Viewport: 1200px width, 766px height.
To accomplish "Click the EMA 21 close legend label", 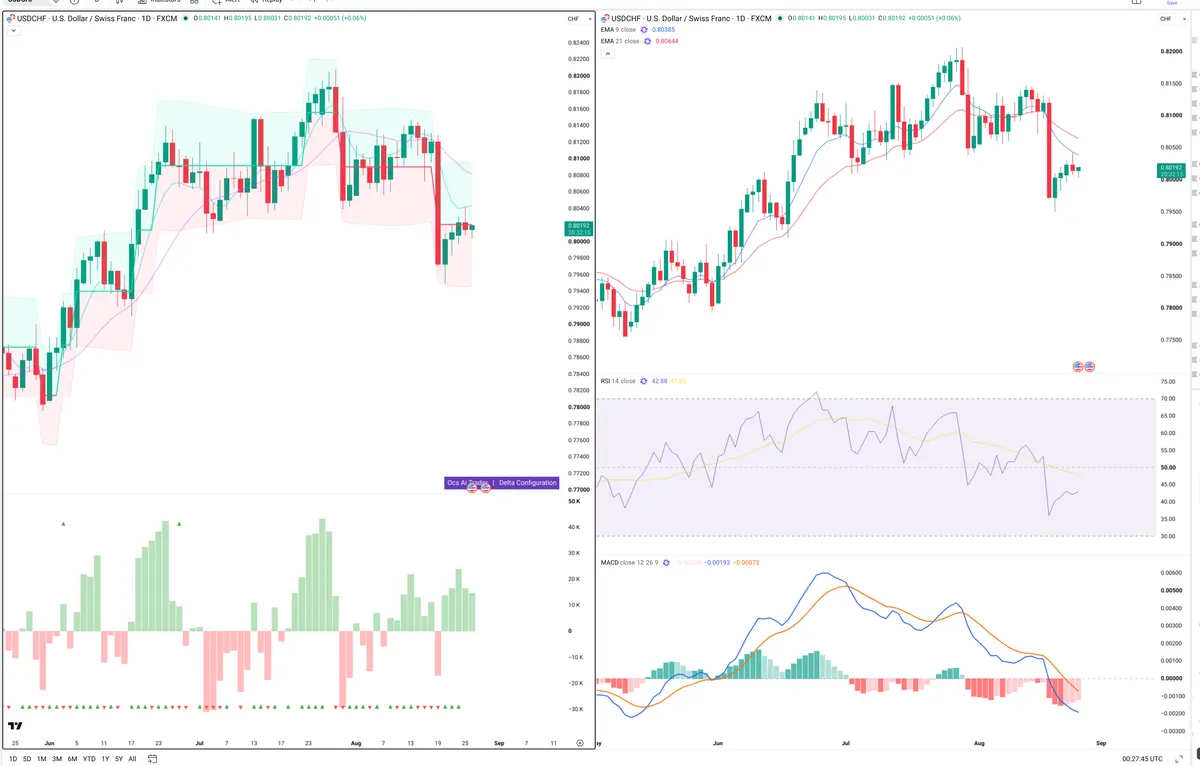I will pos(620,41).
